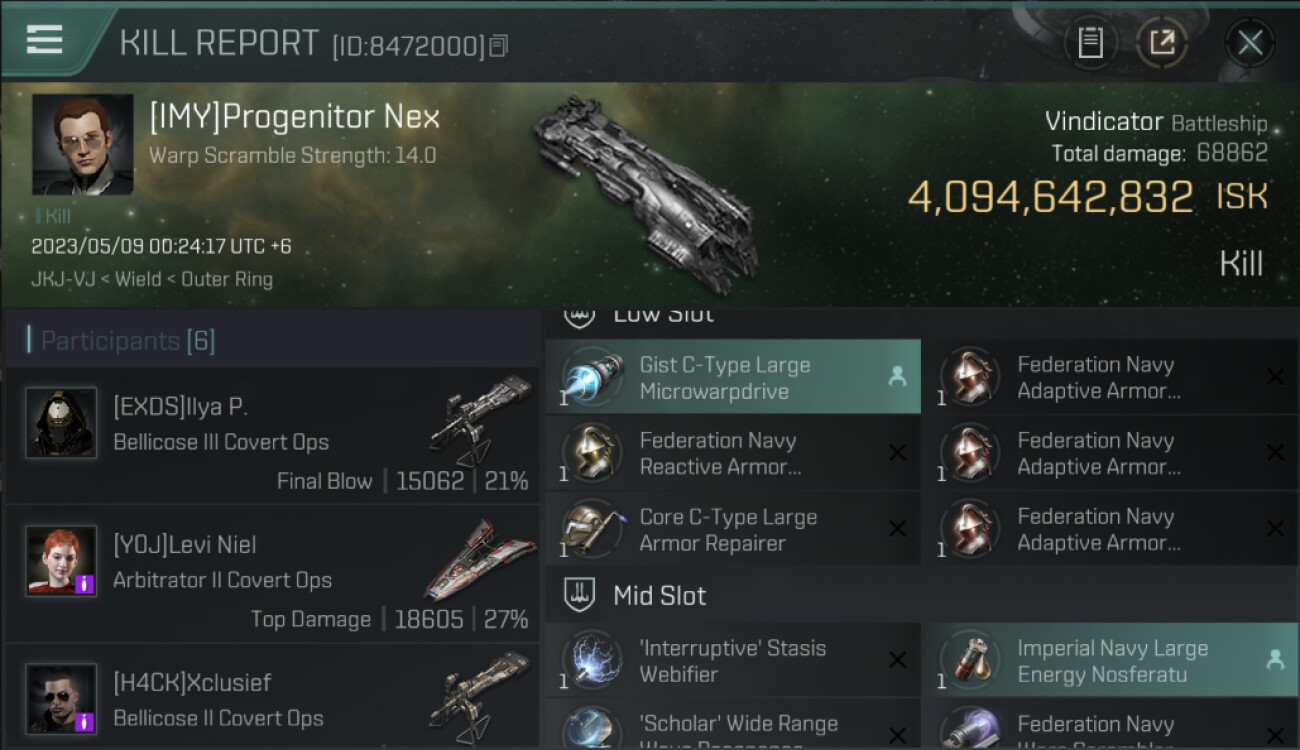
Task: Open Progenitor Nex pilot portrait
Action: click(x=83, y=145)
